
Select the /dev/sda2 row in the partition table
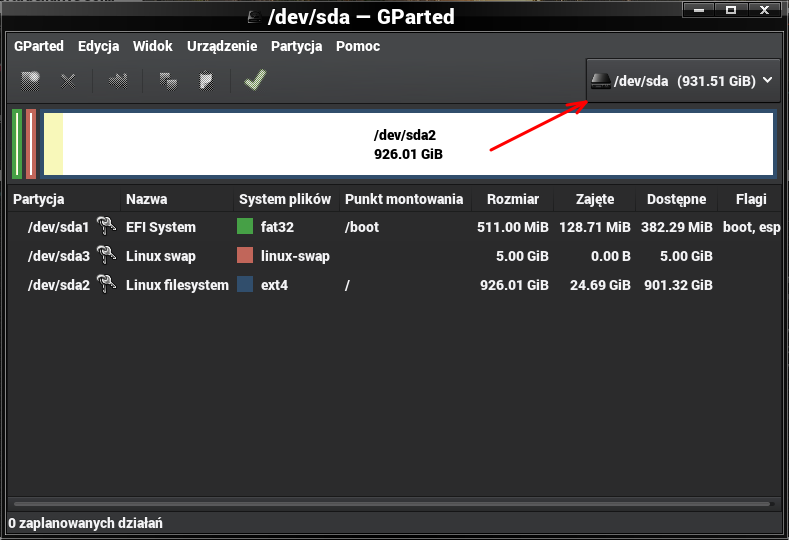tap(394, 285)
